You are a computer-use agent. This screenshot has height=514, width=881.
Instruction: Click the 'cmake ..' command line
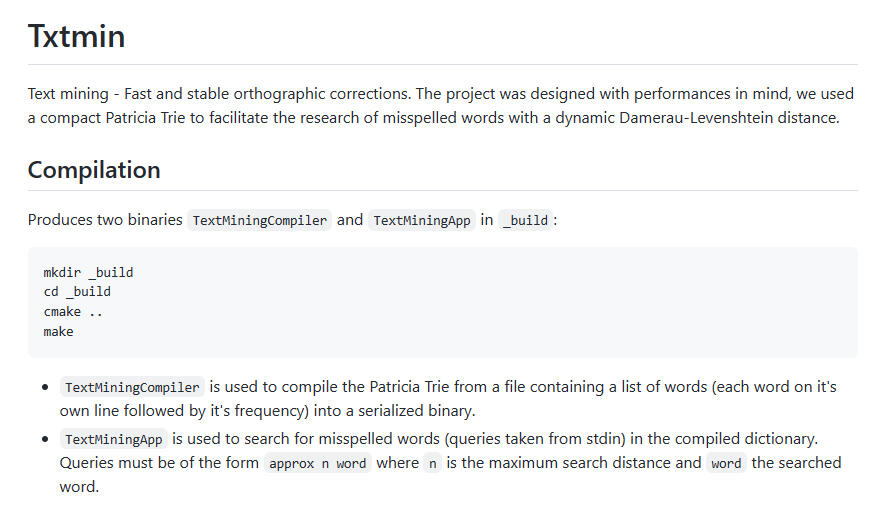(73, 312)
